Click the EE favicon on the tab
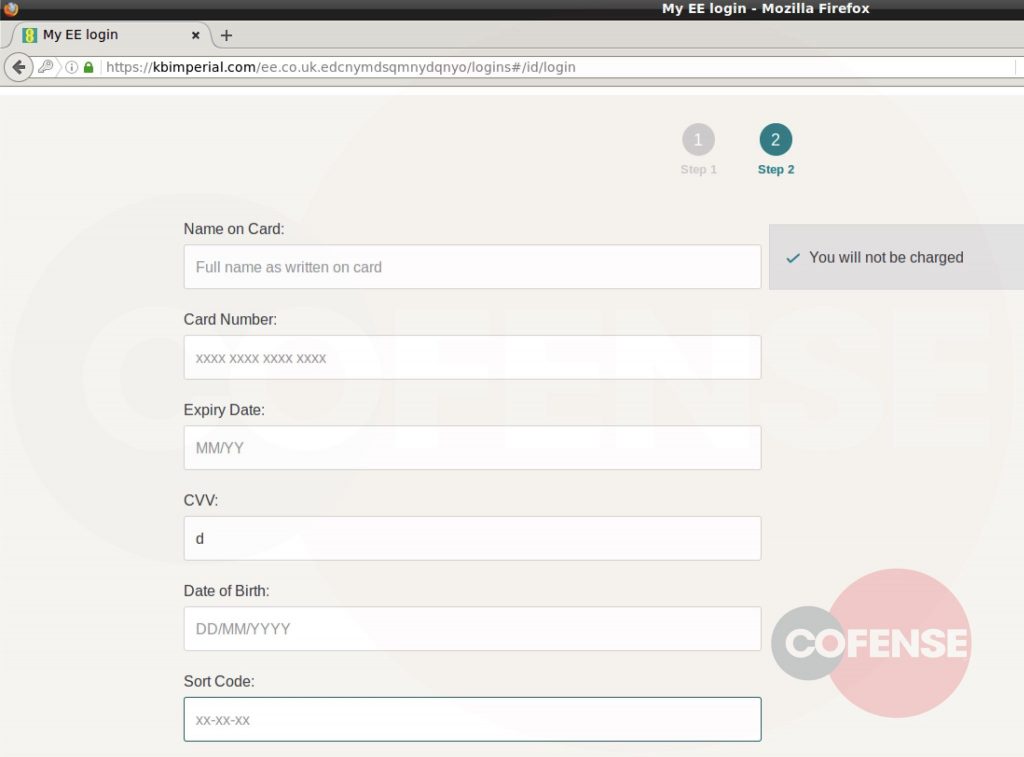This screenshot has width=1024, height=757. point(29,35)
